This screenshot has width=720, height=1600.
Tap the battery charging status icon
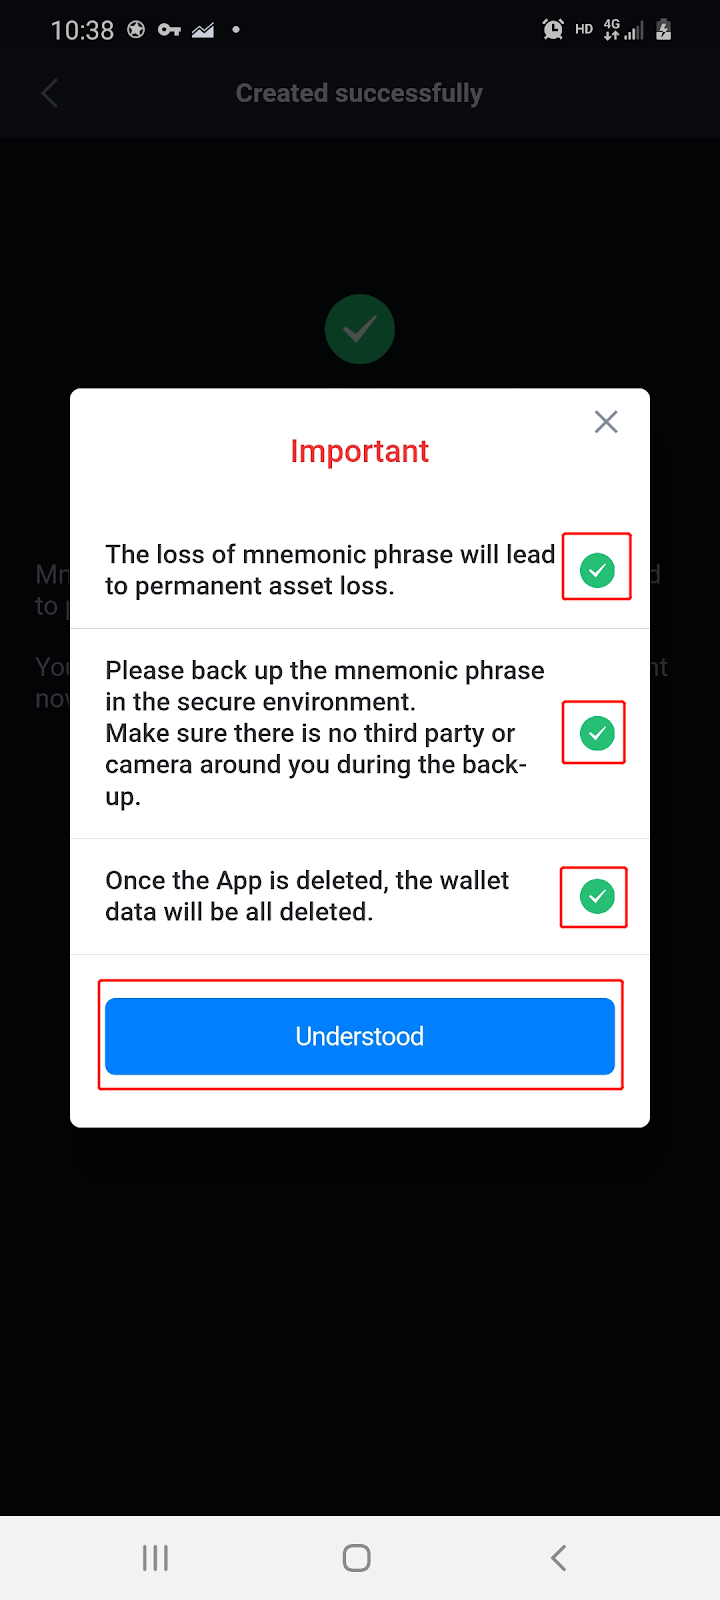pyautogui.click(x=663, y=30)
